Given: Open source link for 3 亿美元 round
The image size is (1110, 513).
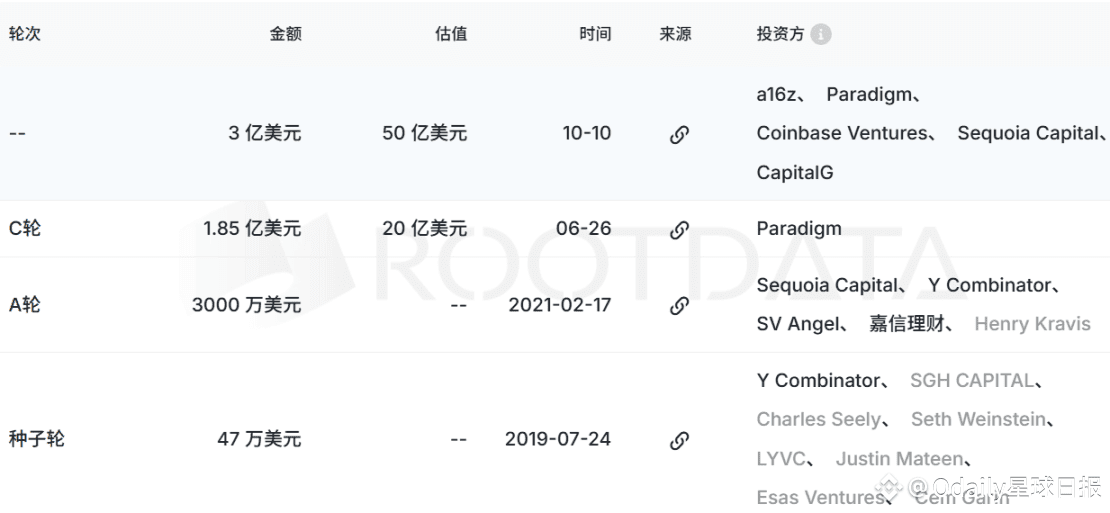Looking at the screenshot, I should [x=679, y=134].
